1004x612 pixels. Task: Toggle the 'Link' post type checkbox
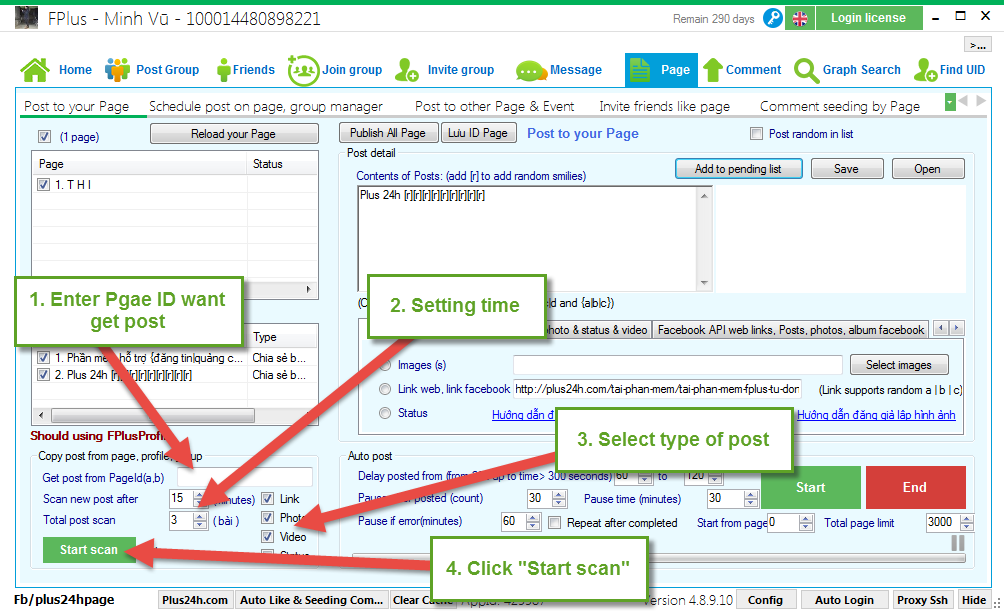[268, 498]
